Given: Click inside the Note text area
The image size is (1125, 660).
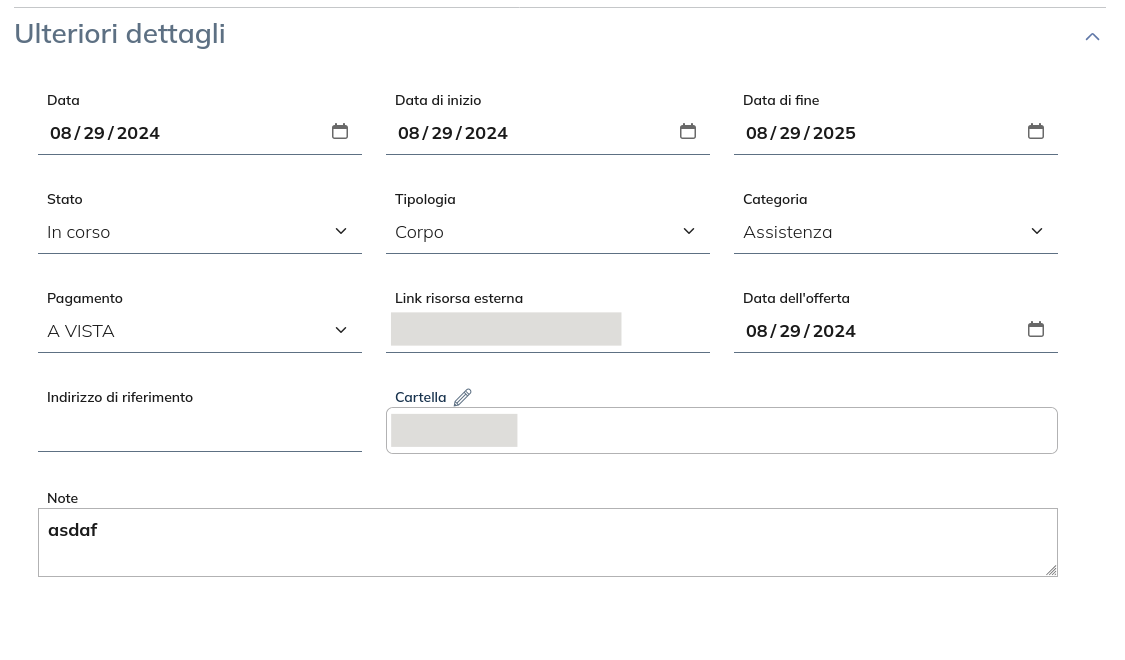Looking at the screenshot, I should [x=548, y=540].
